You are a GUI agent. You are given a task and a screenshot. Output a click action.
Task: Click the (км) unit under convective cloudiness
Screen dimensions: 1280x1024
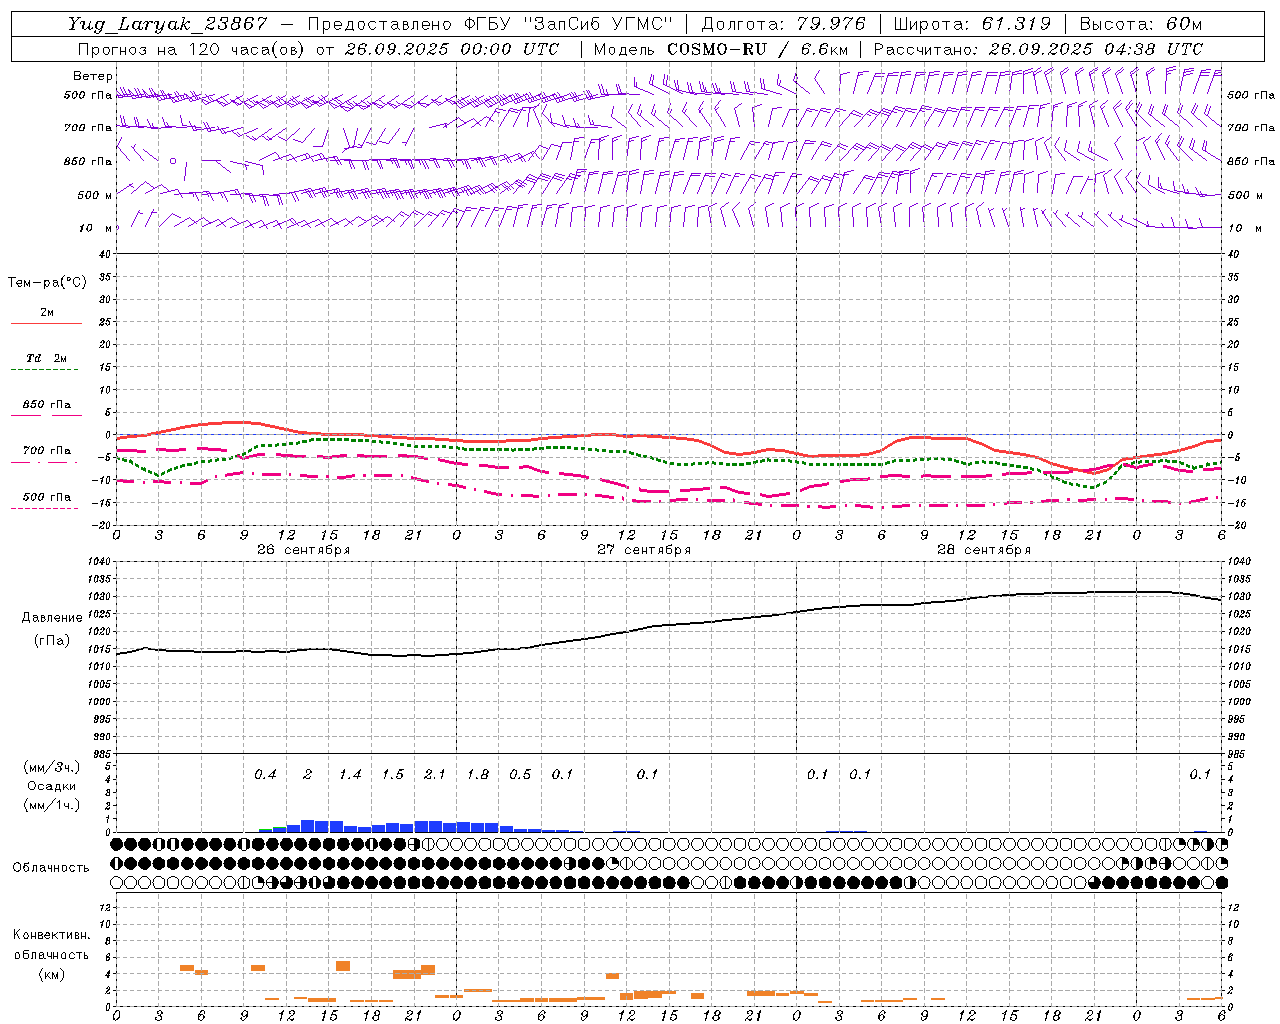click(51, 974)
